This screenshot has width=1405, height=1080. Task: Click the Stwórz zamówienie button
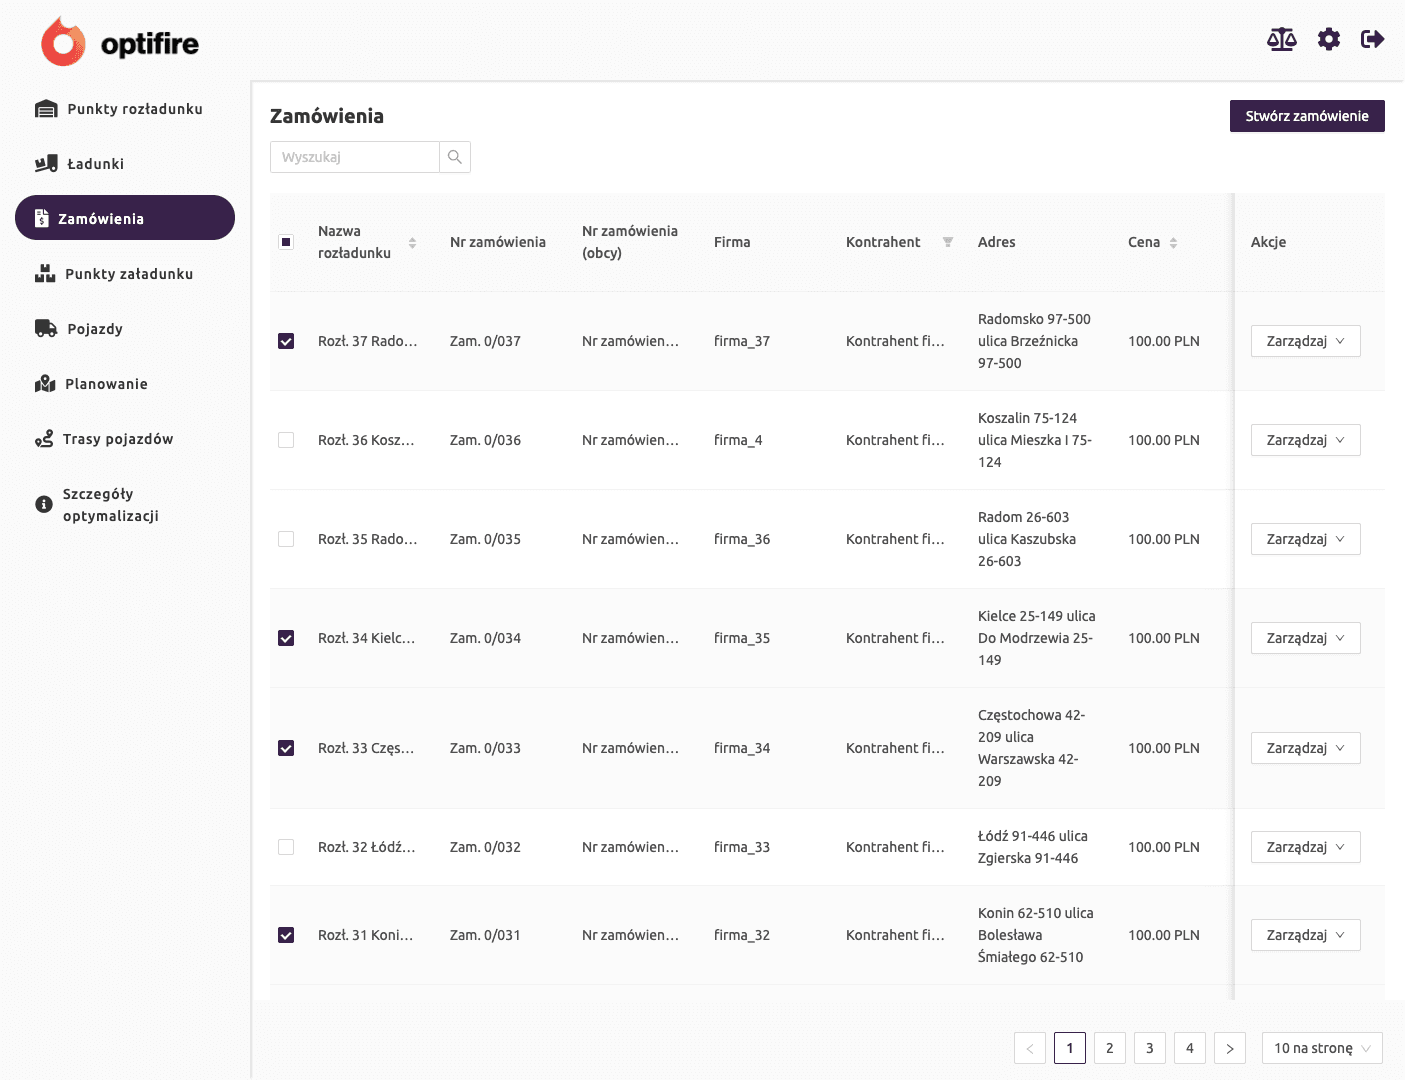pyautogui.click(x=1306, y=116)
